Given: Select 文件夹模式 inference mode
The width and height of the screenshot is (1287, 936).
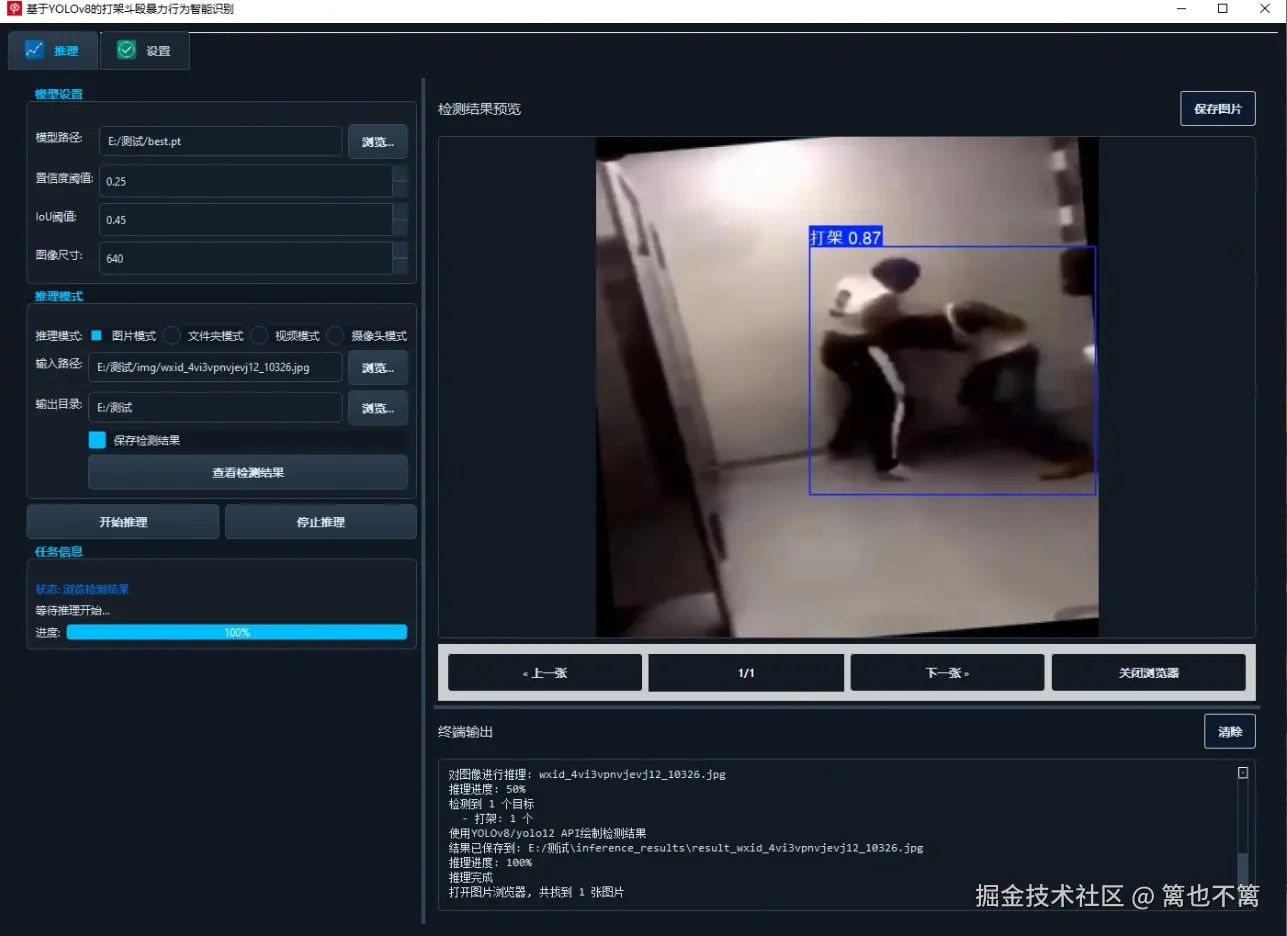Looking at the screenshot, I should pos(172,336).
